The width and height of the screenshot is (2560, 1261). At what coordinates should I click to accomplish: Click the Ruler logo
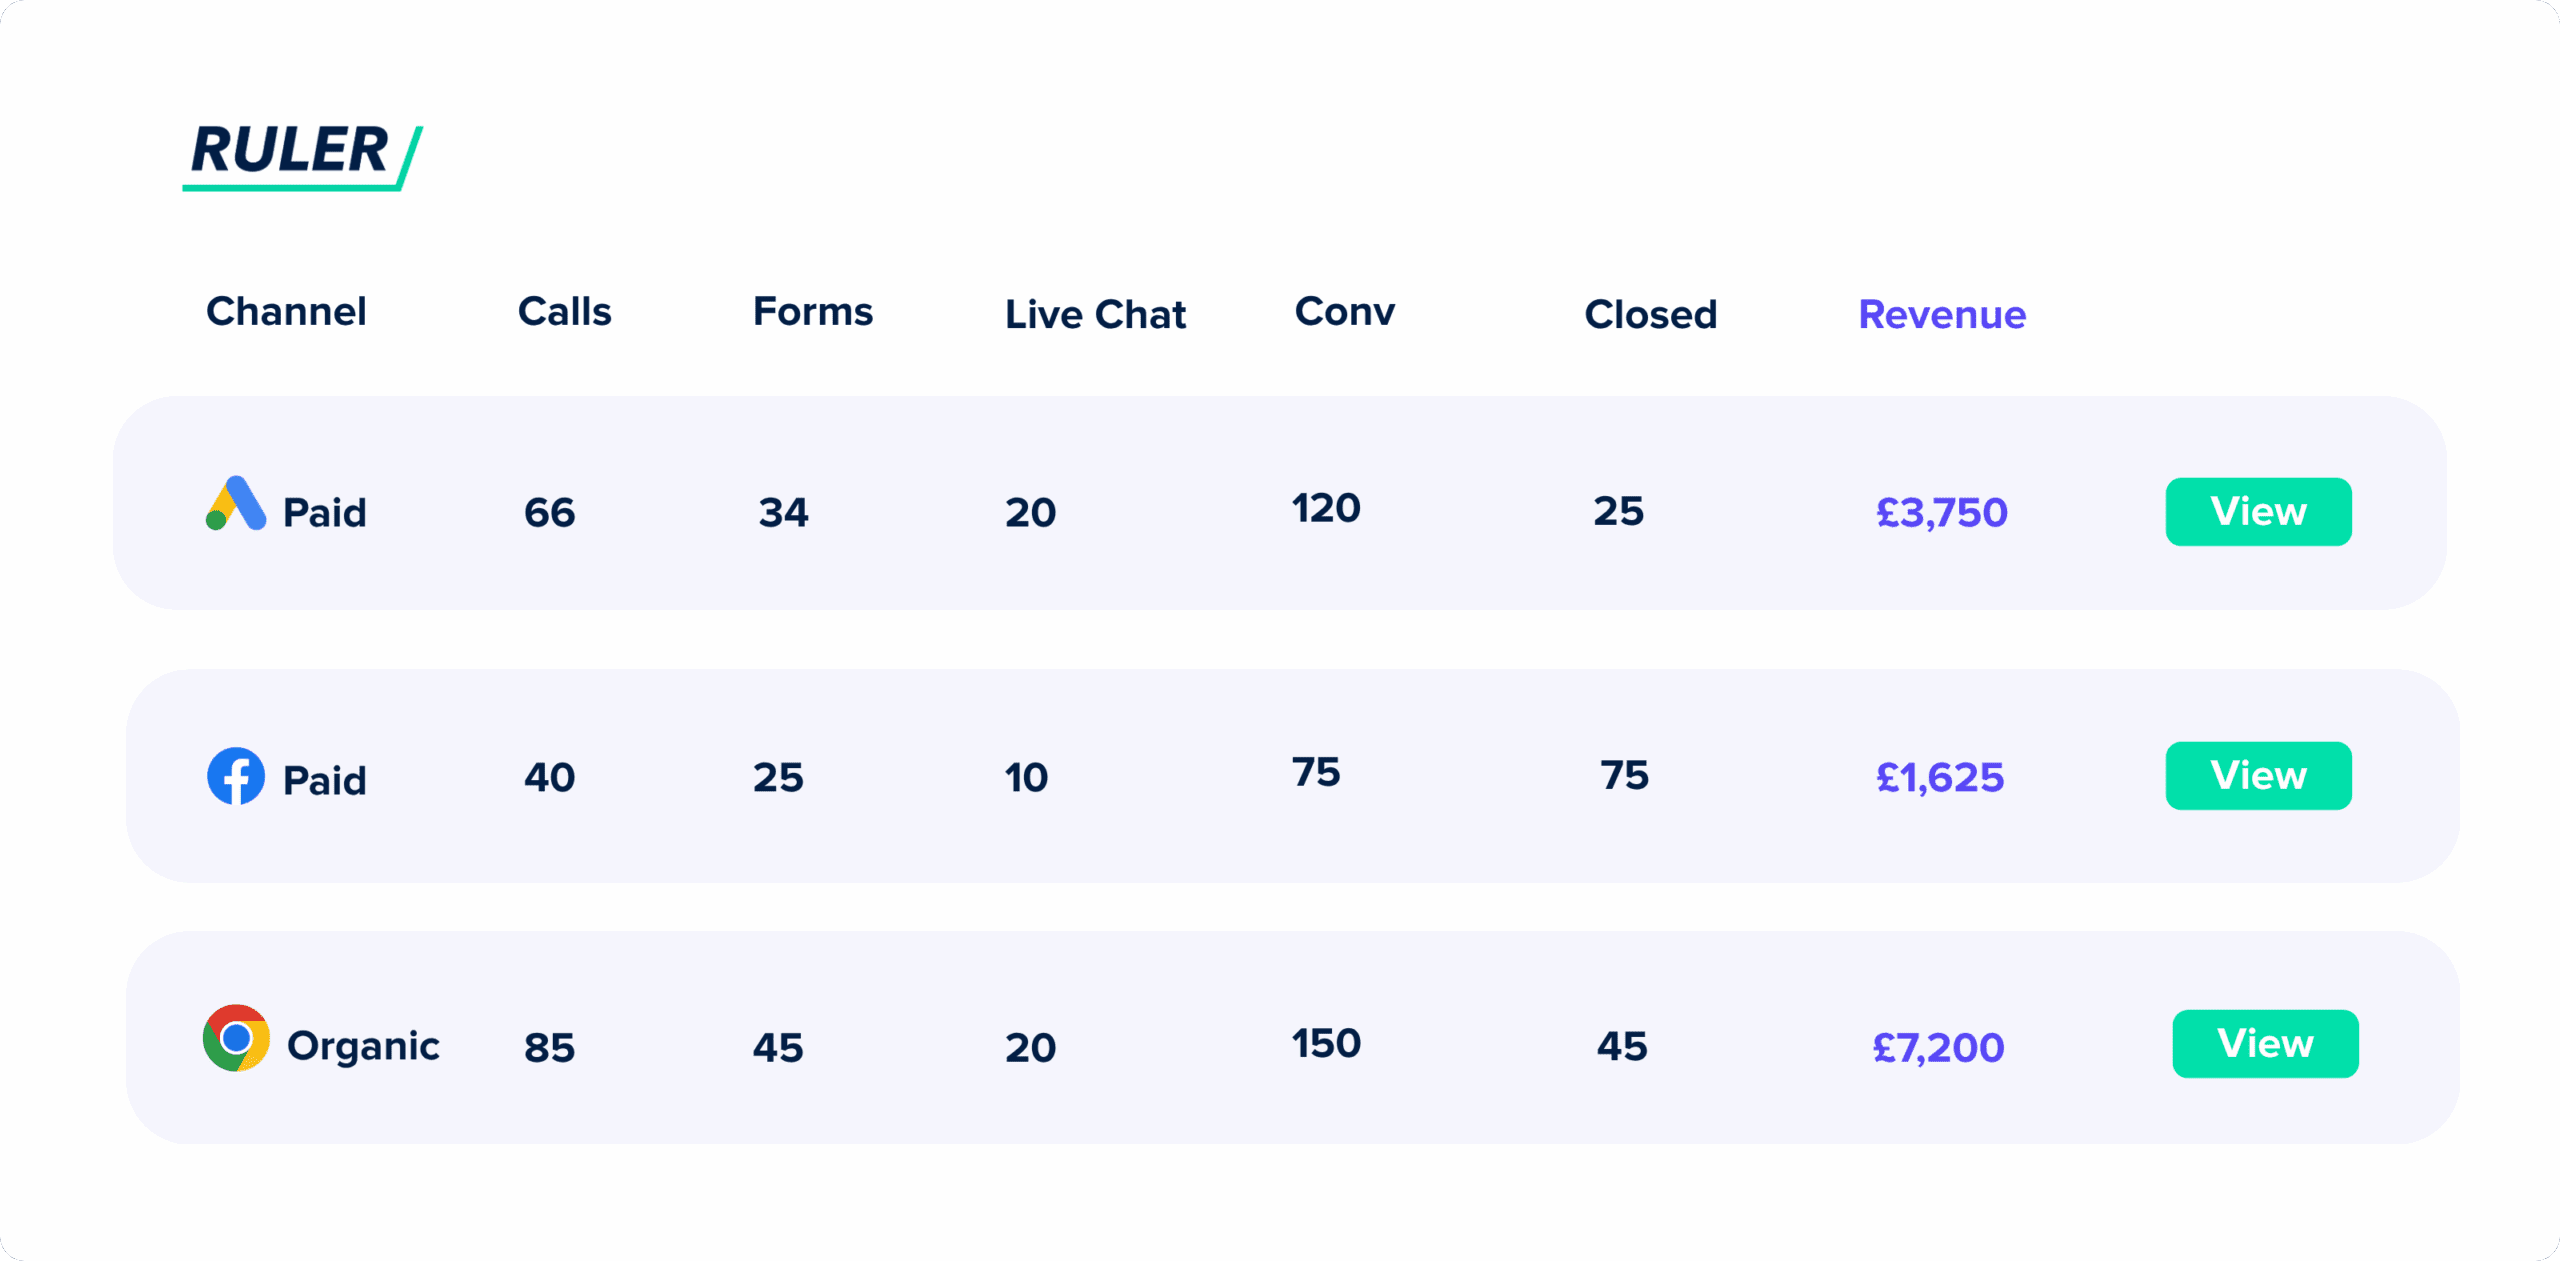[x=302, y=155]
